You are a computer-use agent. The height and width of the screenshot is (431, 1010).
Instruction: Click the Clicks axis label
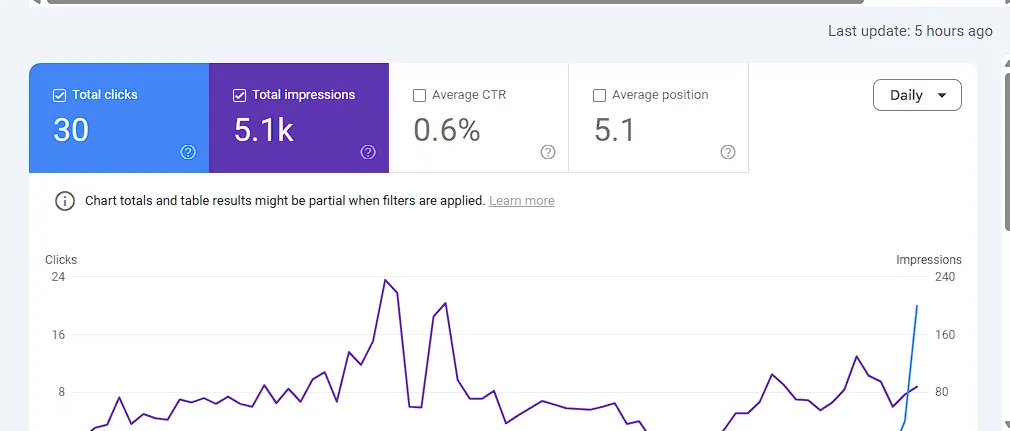[61, 260]
